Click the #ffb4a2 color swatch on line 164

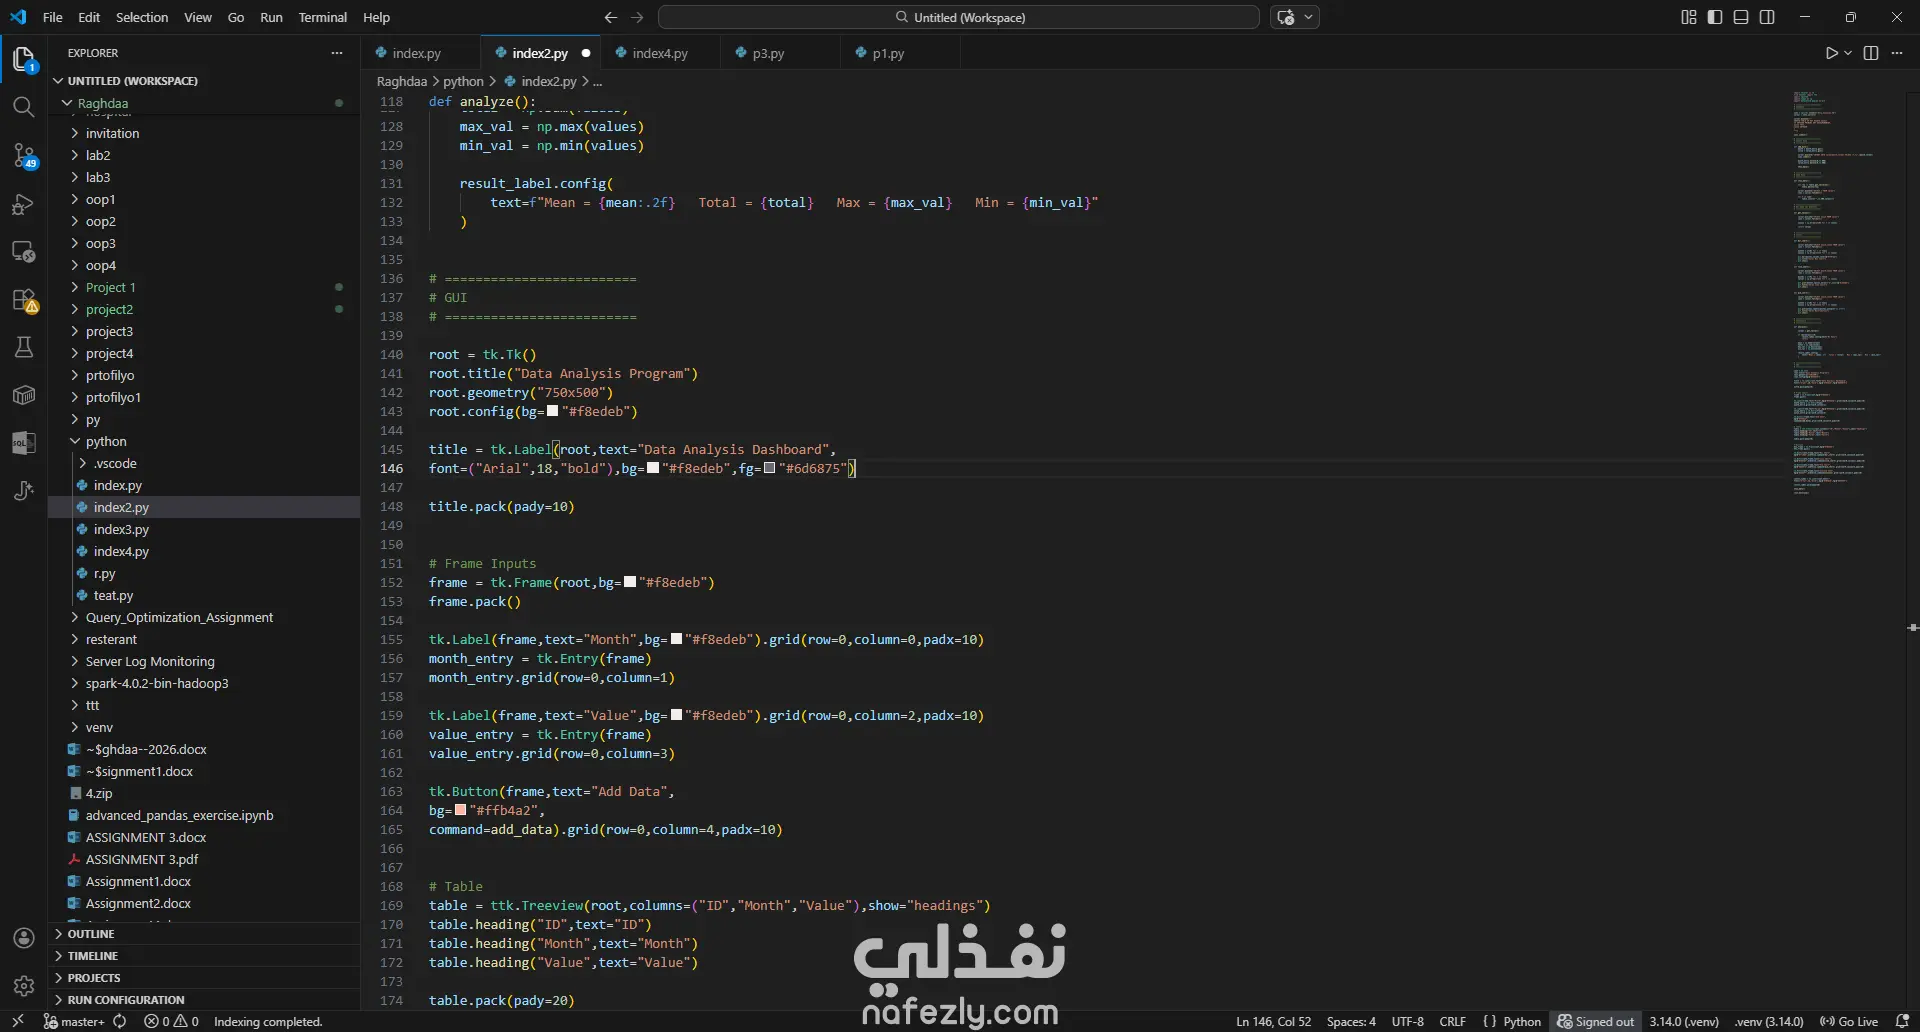point(460,810)
